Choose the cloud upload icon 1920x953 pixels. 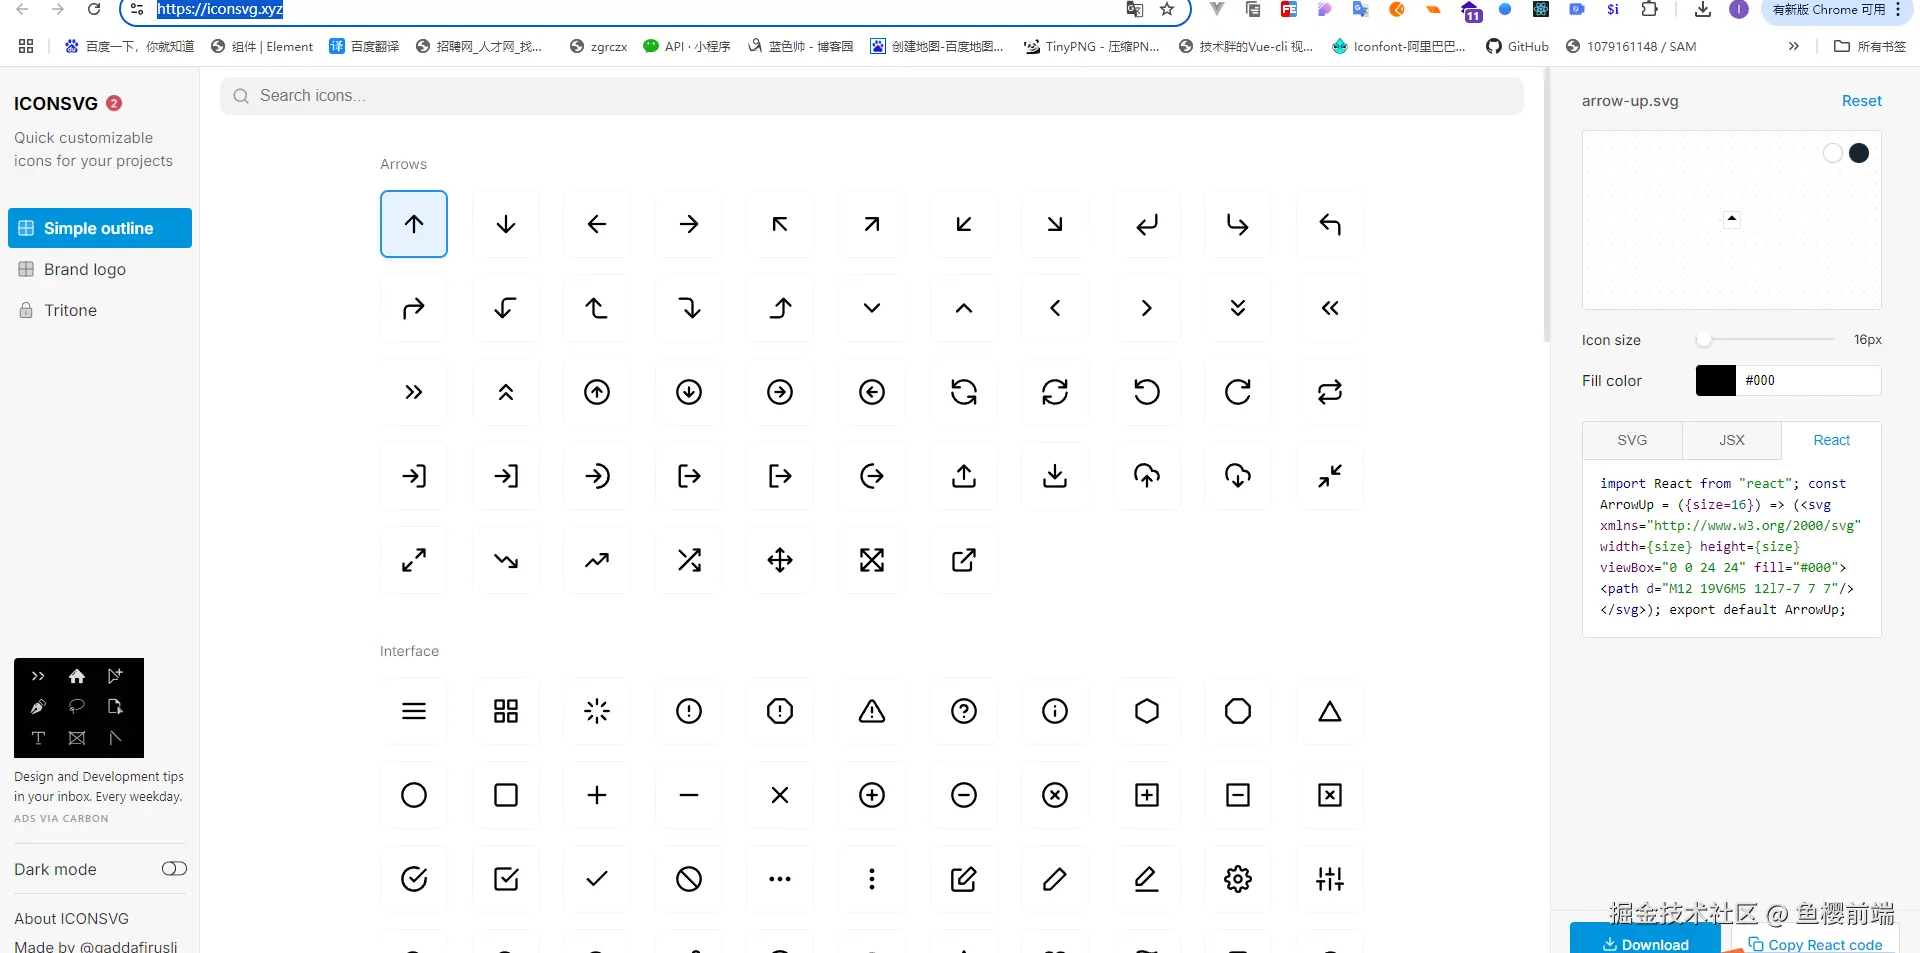[x=1147, y=476]
